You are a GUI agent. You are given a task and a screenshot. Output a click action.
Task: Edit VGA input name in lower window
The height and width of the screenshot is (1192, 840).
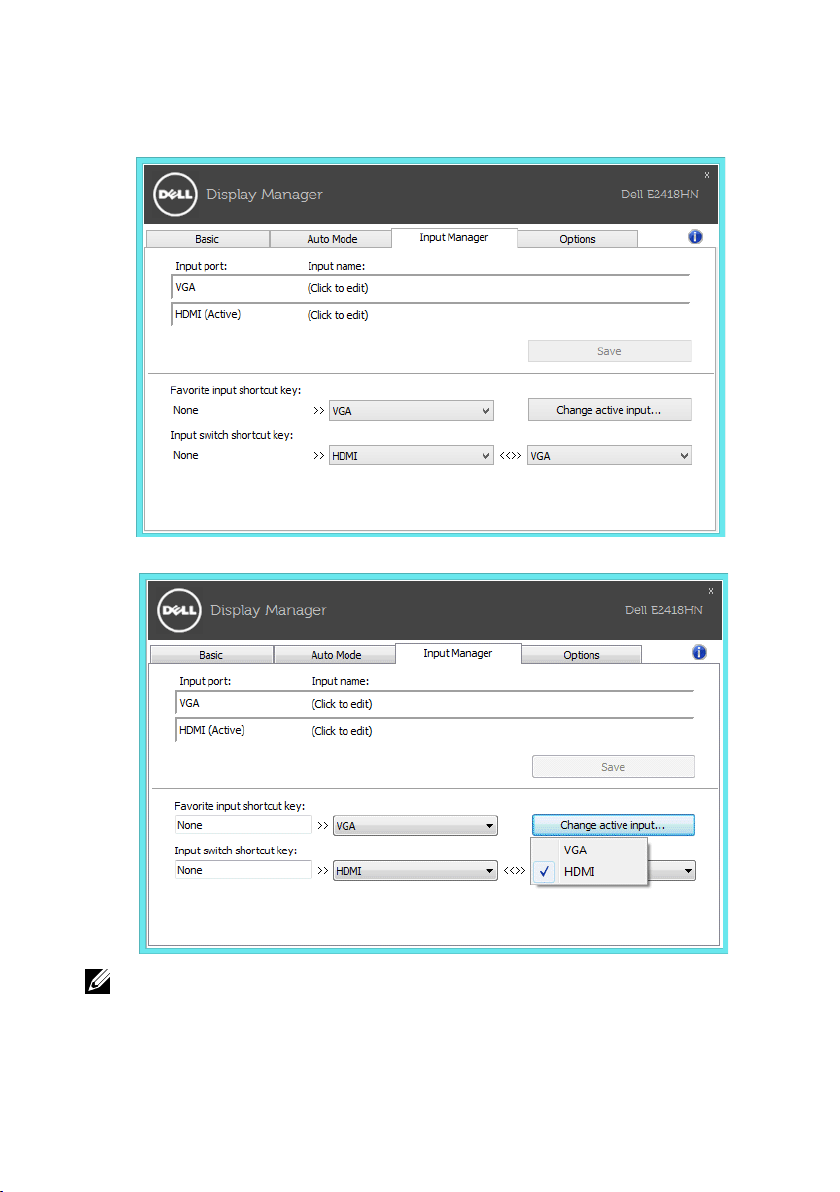342,704
